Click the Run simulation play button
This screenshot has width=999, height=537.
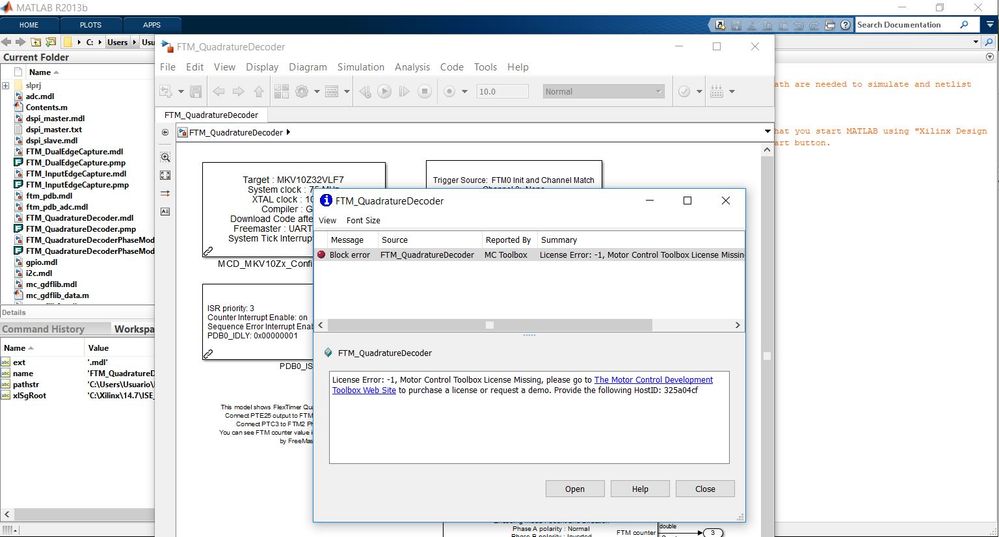pyautogui.click(x=384, y=92)
